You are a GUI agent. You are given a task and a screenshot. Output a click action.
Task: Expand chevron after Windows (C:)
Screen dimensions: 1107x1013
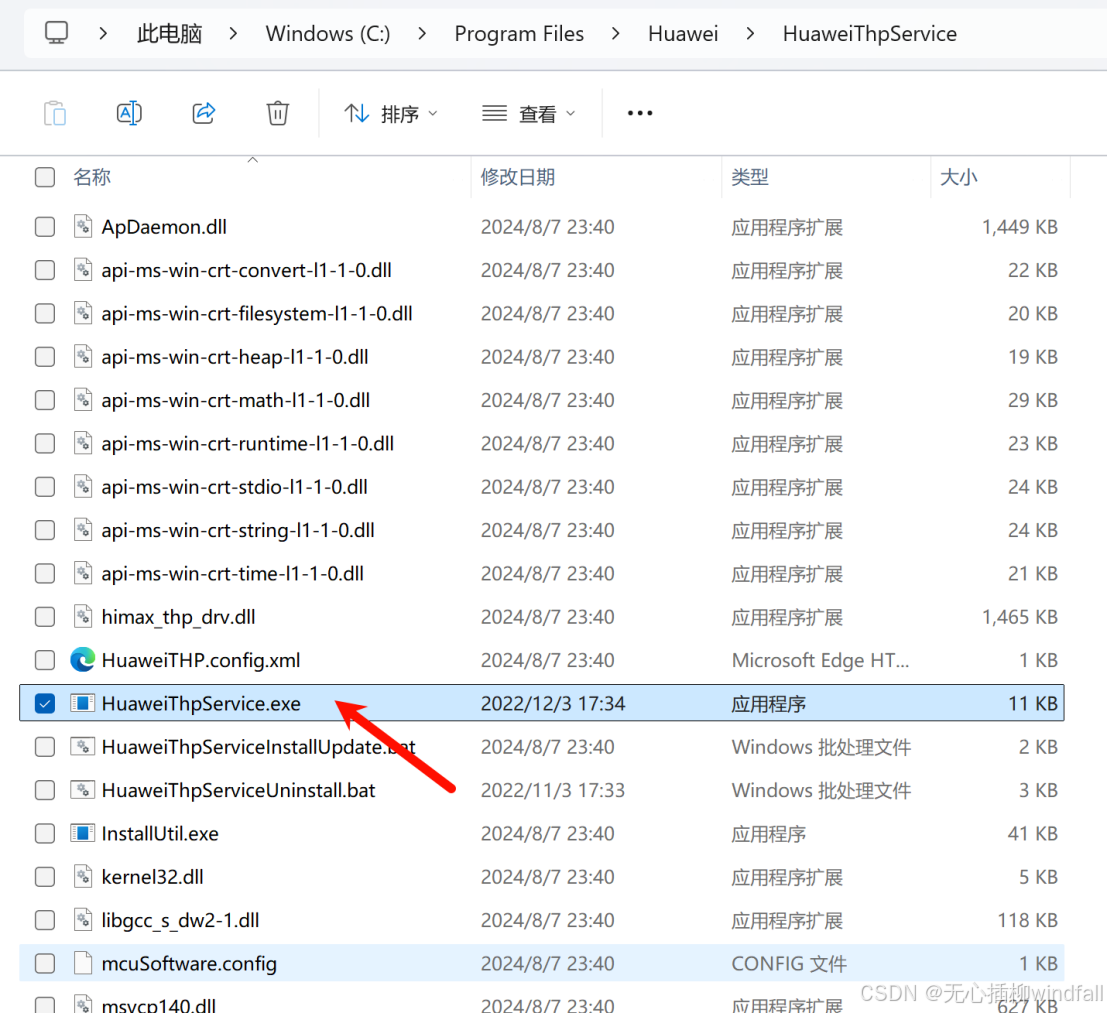click(422, 33)
